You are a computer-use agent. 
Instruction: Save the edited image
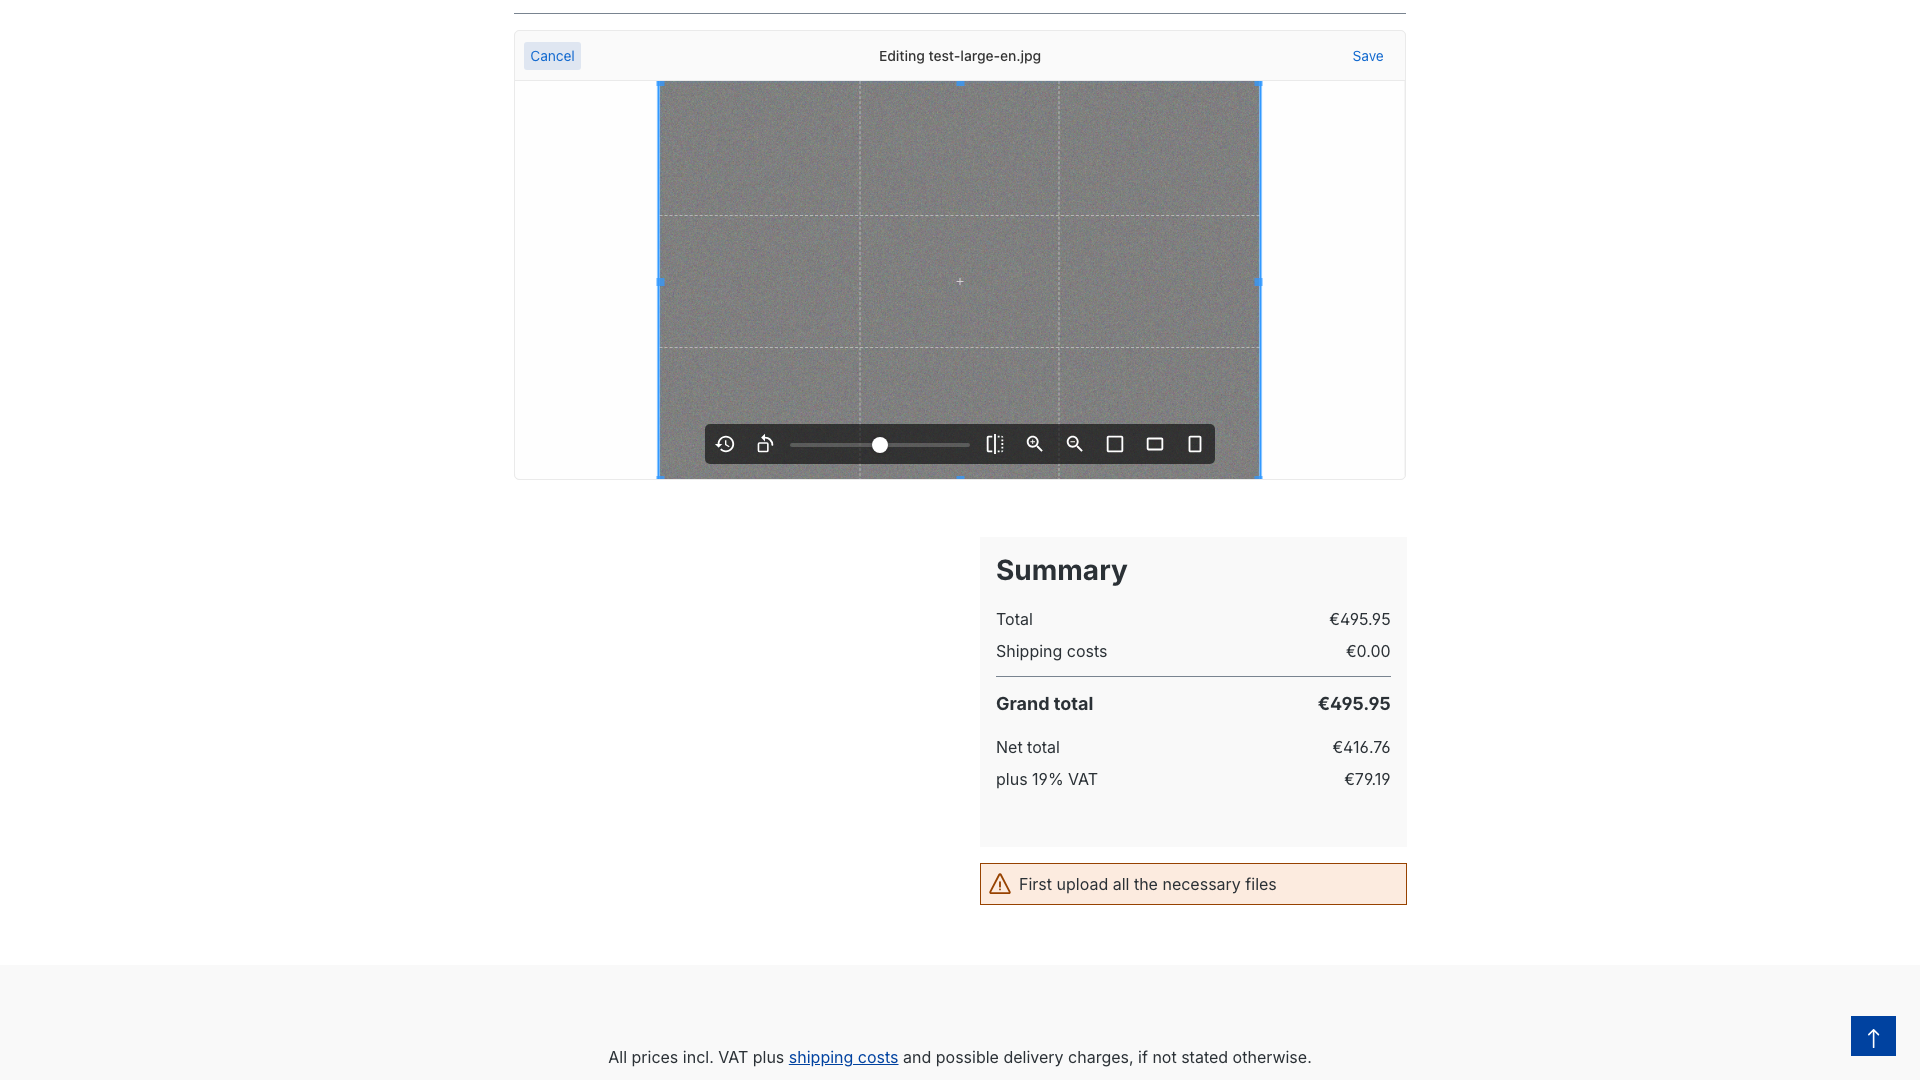(1367, 56)
